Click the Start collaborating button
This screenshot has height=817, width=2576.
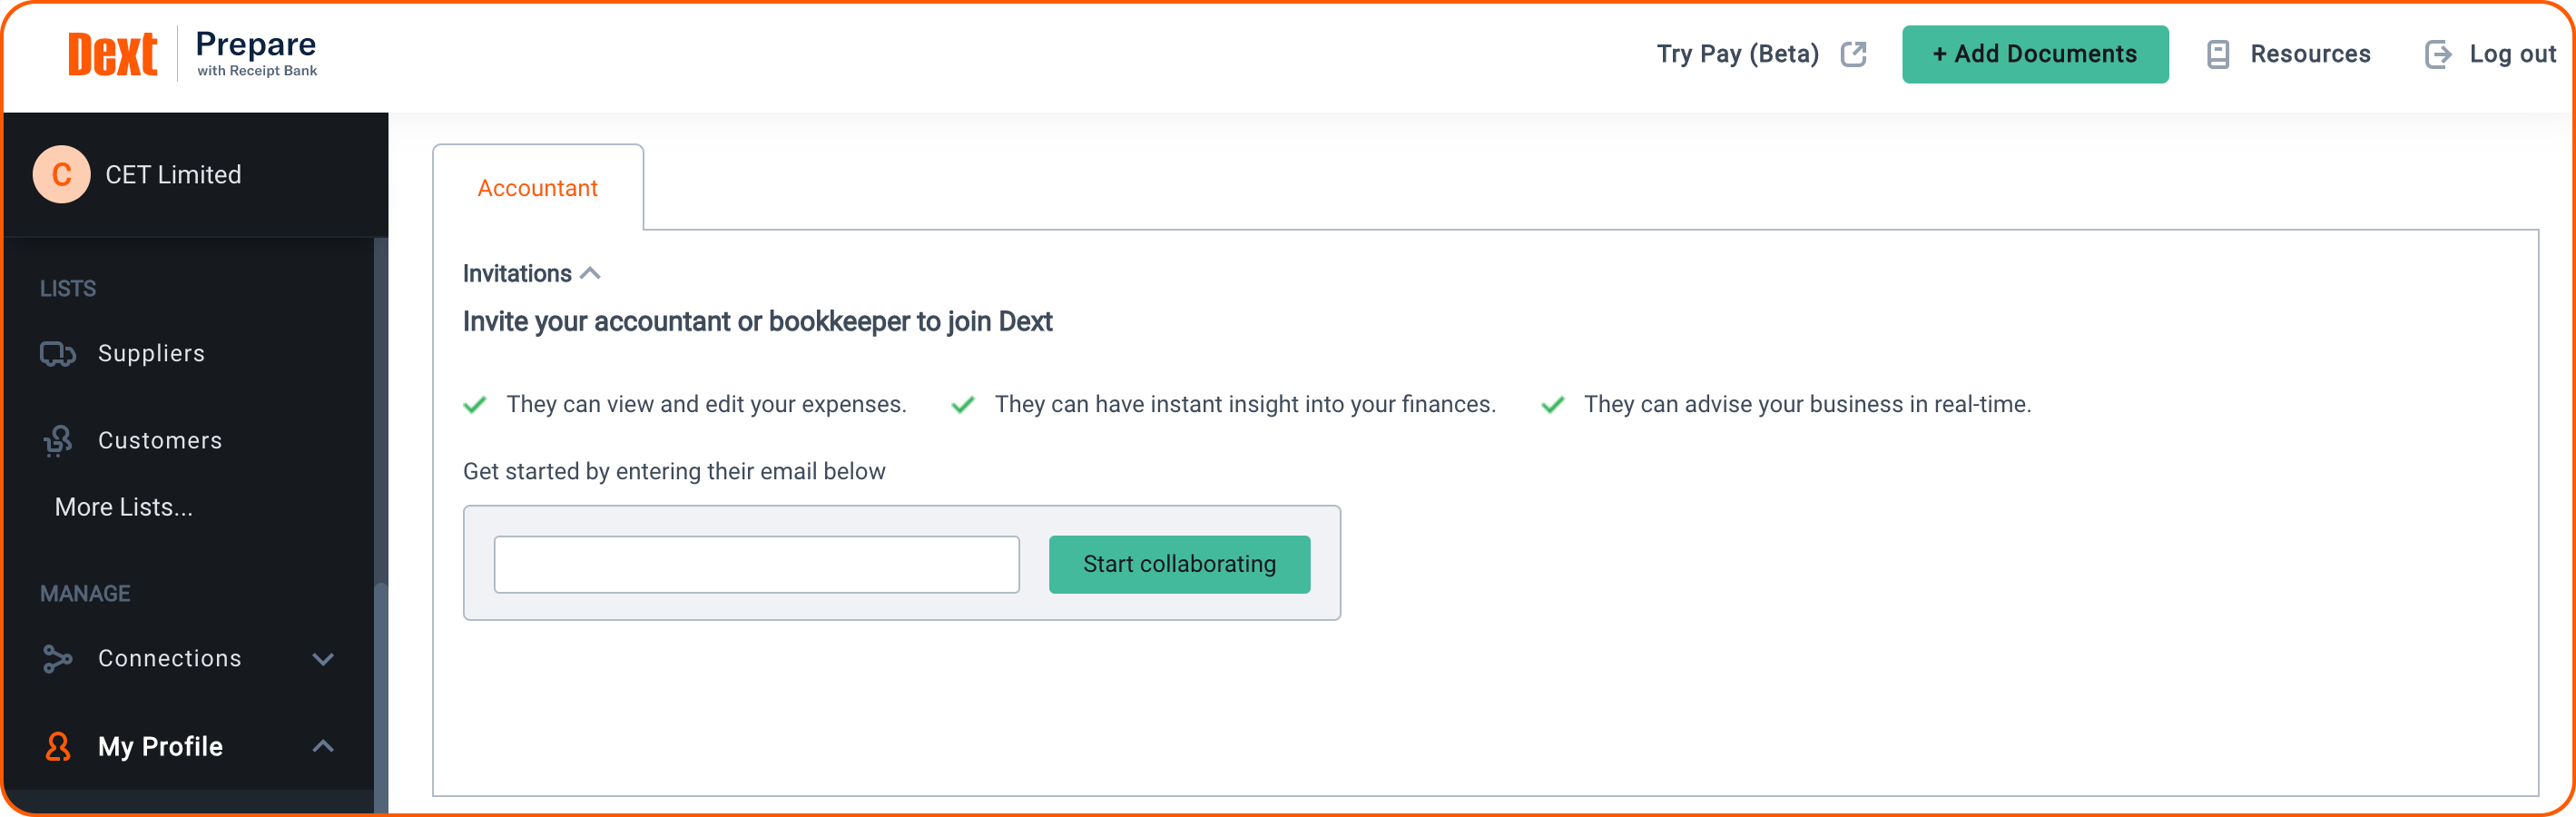tap(1179, 564)
